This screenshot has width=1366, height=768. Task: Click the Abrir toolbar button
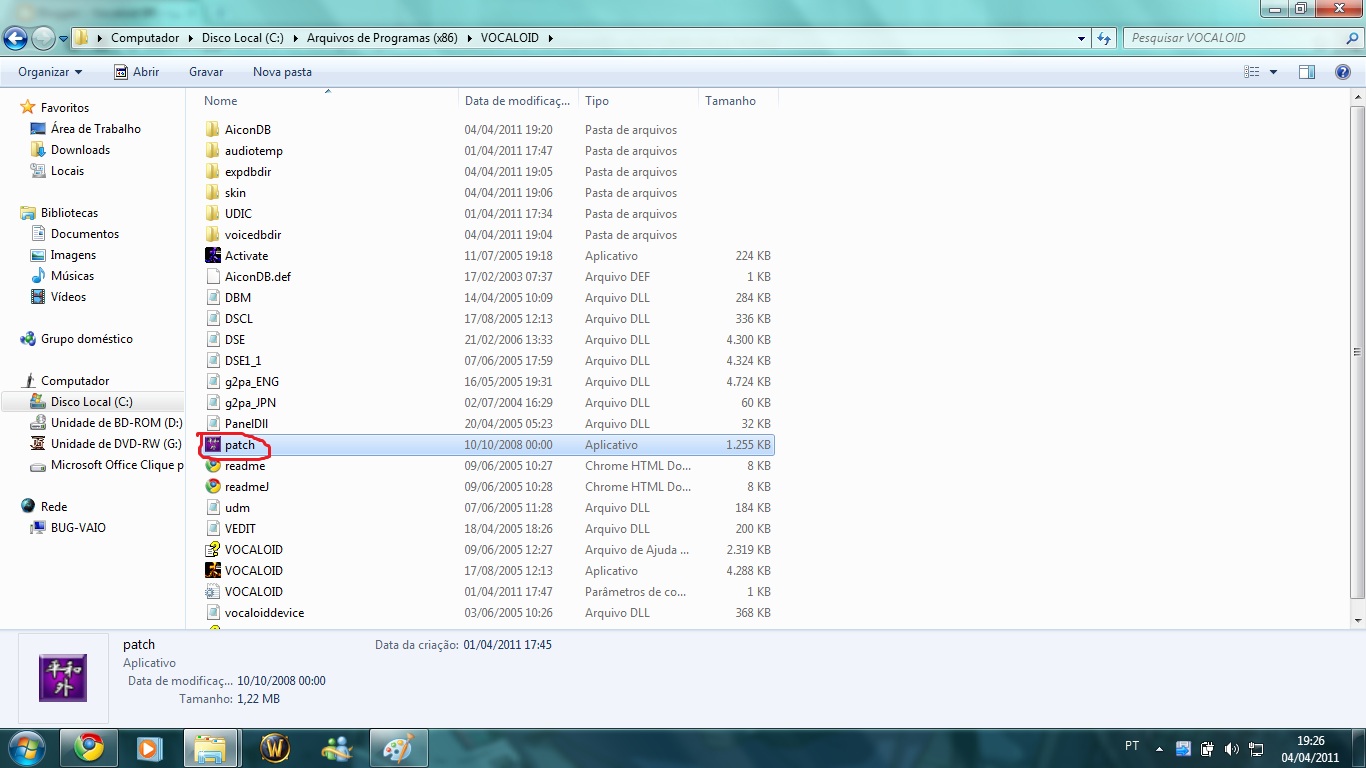point(136,72)
